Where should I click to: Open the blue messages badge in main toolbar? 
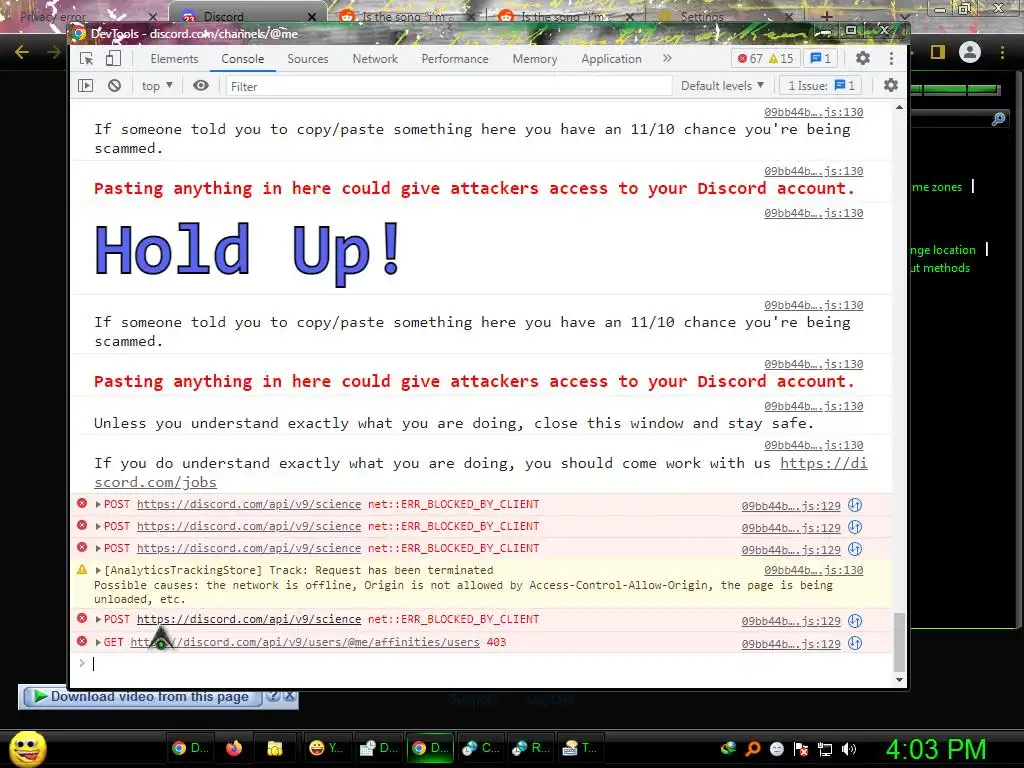(x=821, y=59)
